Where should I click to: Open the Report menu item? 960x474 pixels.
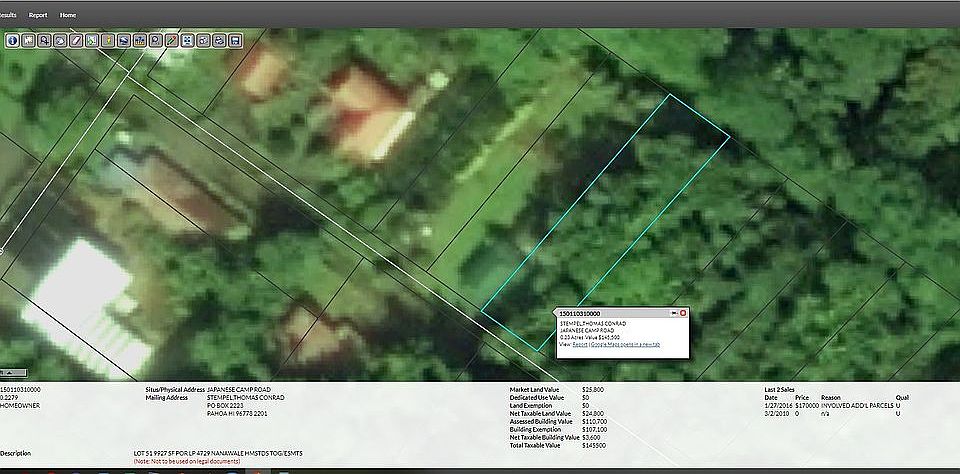click(38, 15)
